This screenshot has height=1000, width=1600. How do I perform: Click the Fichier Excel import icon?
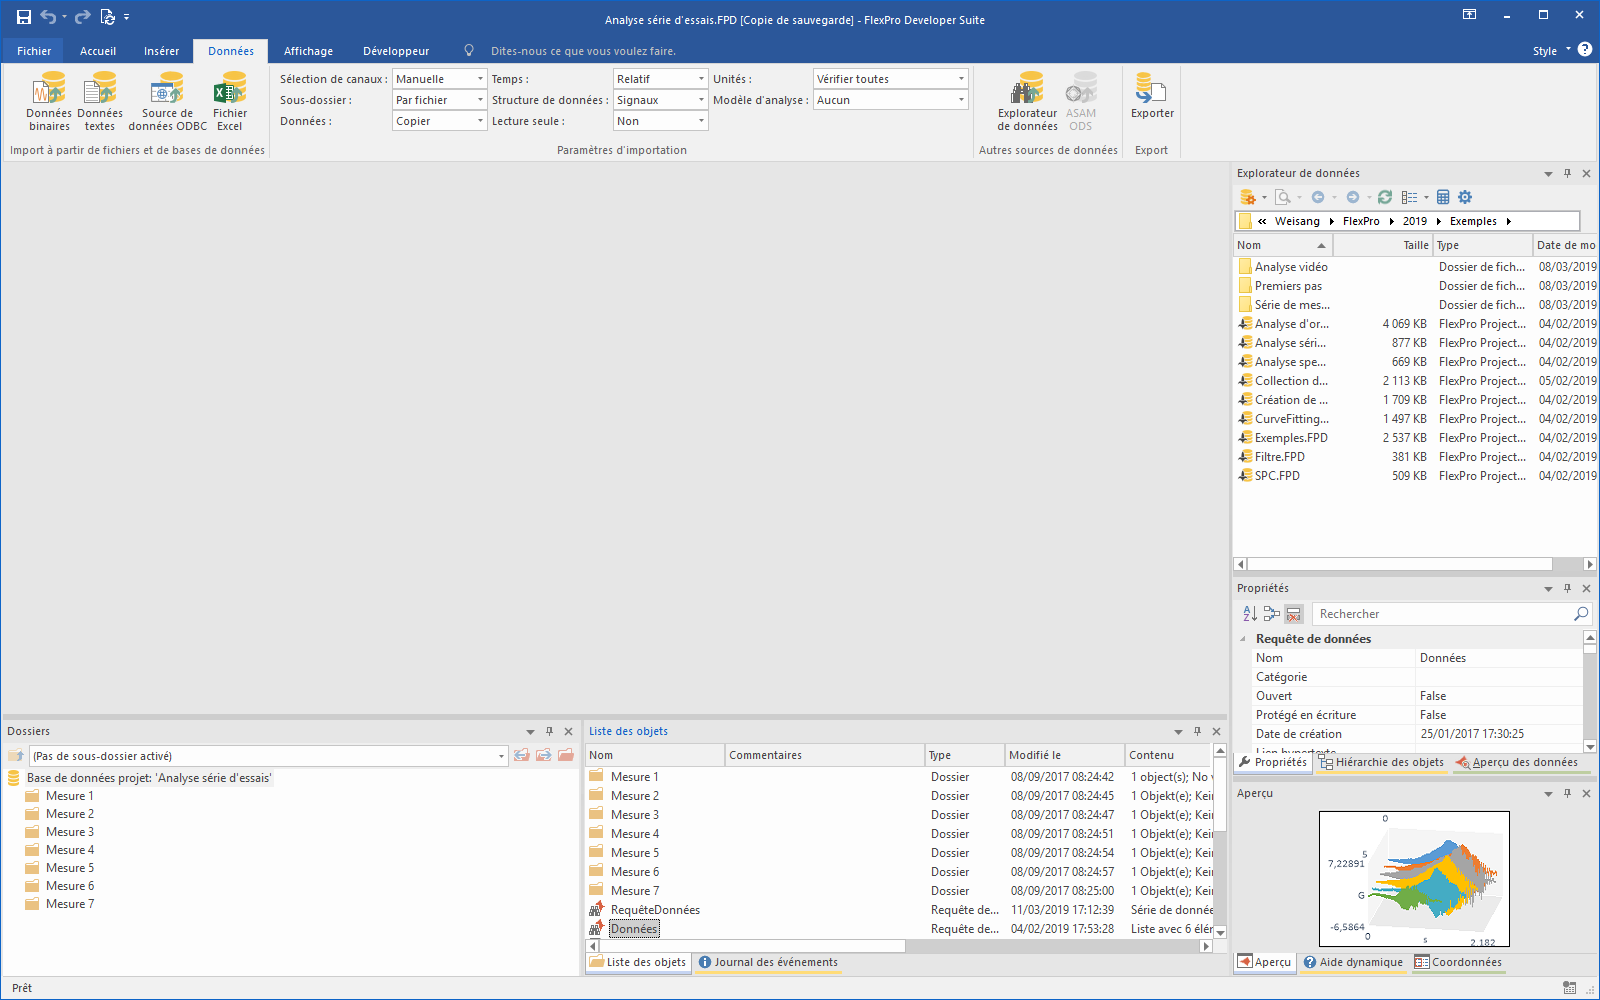(x=230, y=101)
